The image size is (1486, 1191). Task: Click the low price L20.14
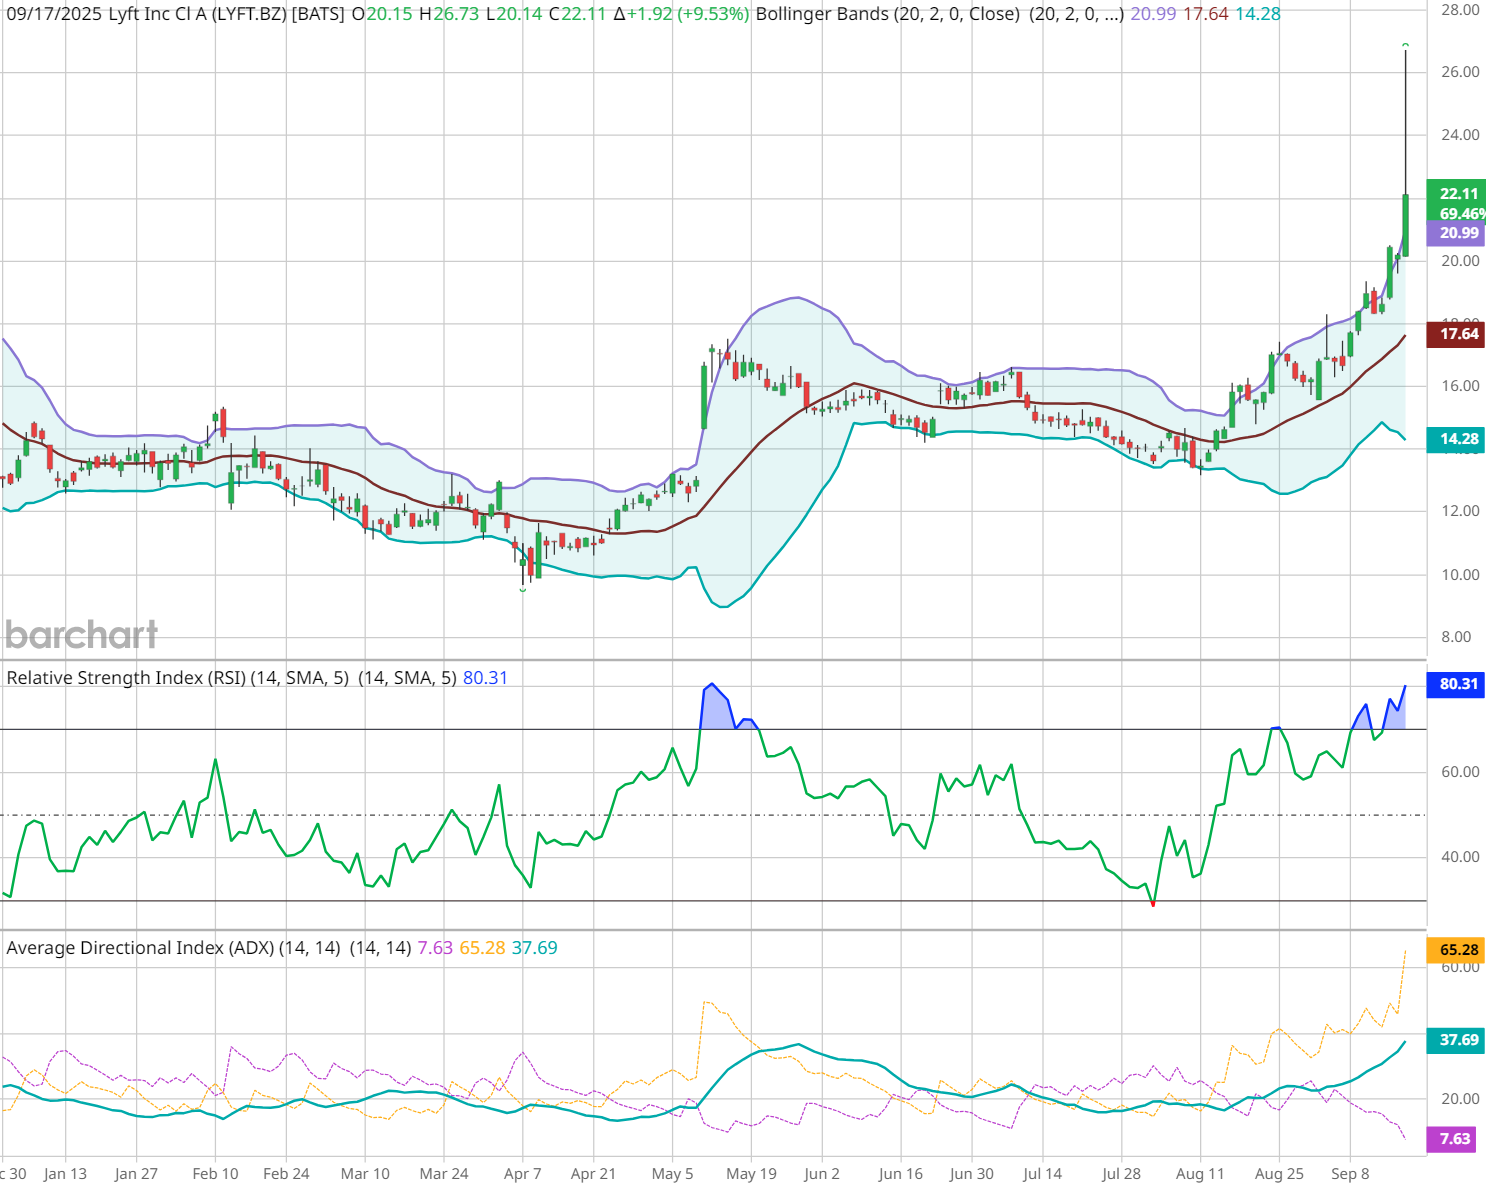pyautogui.click(x=515, y=14)
